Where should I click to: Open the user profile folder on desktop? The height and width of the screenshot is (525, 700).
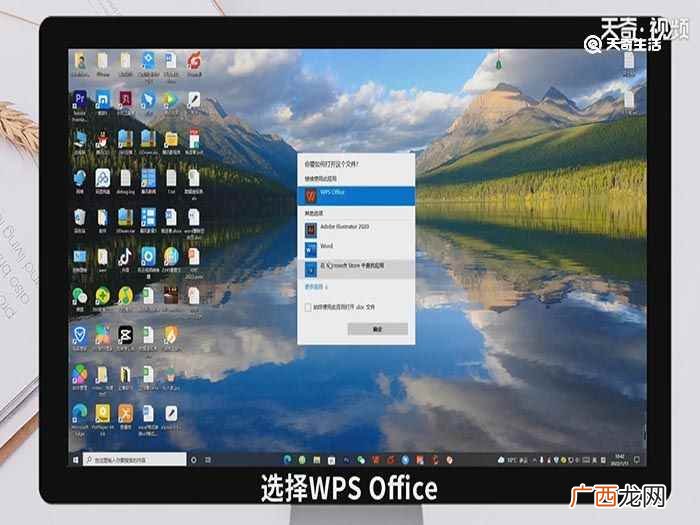click(x=80, y=64)
